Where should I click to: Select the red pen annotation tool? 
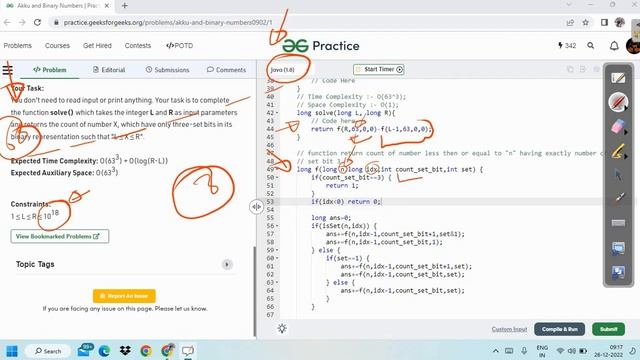click(618, 102)
